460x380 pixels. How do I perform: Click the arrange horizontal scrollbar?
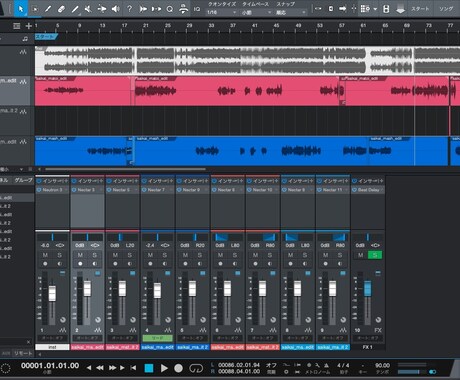125,169
